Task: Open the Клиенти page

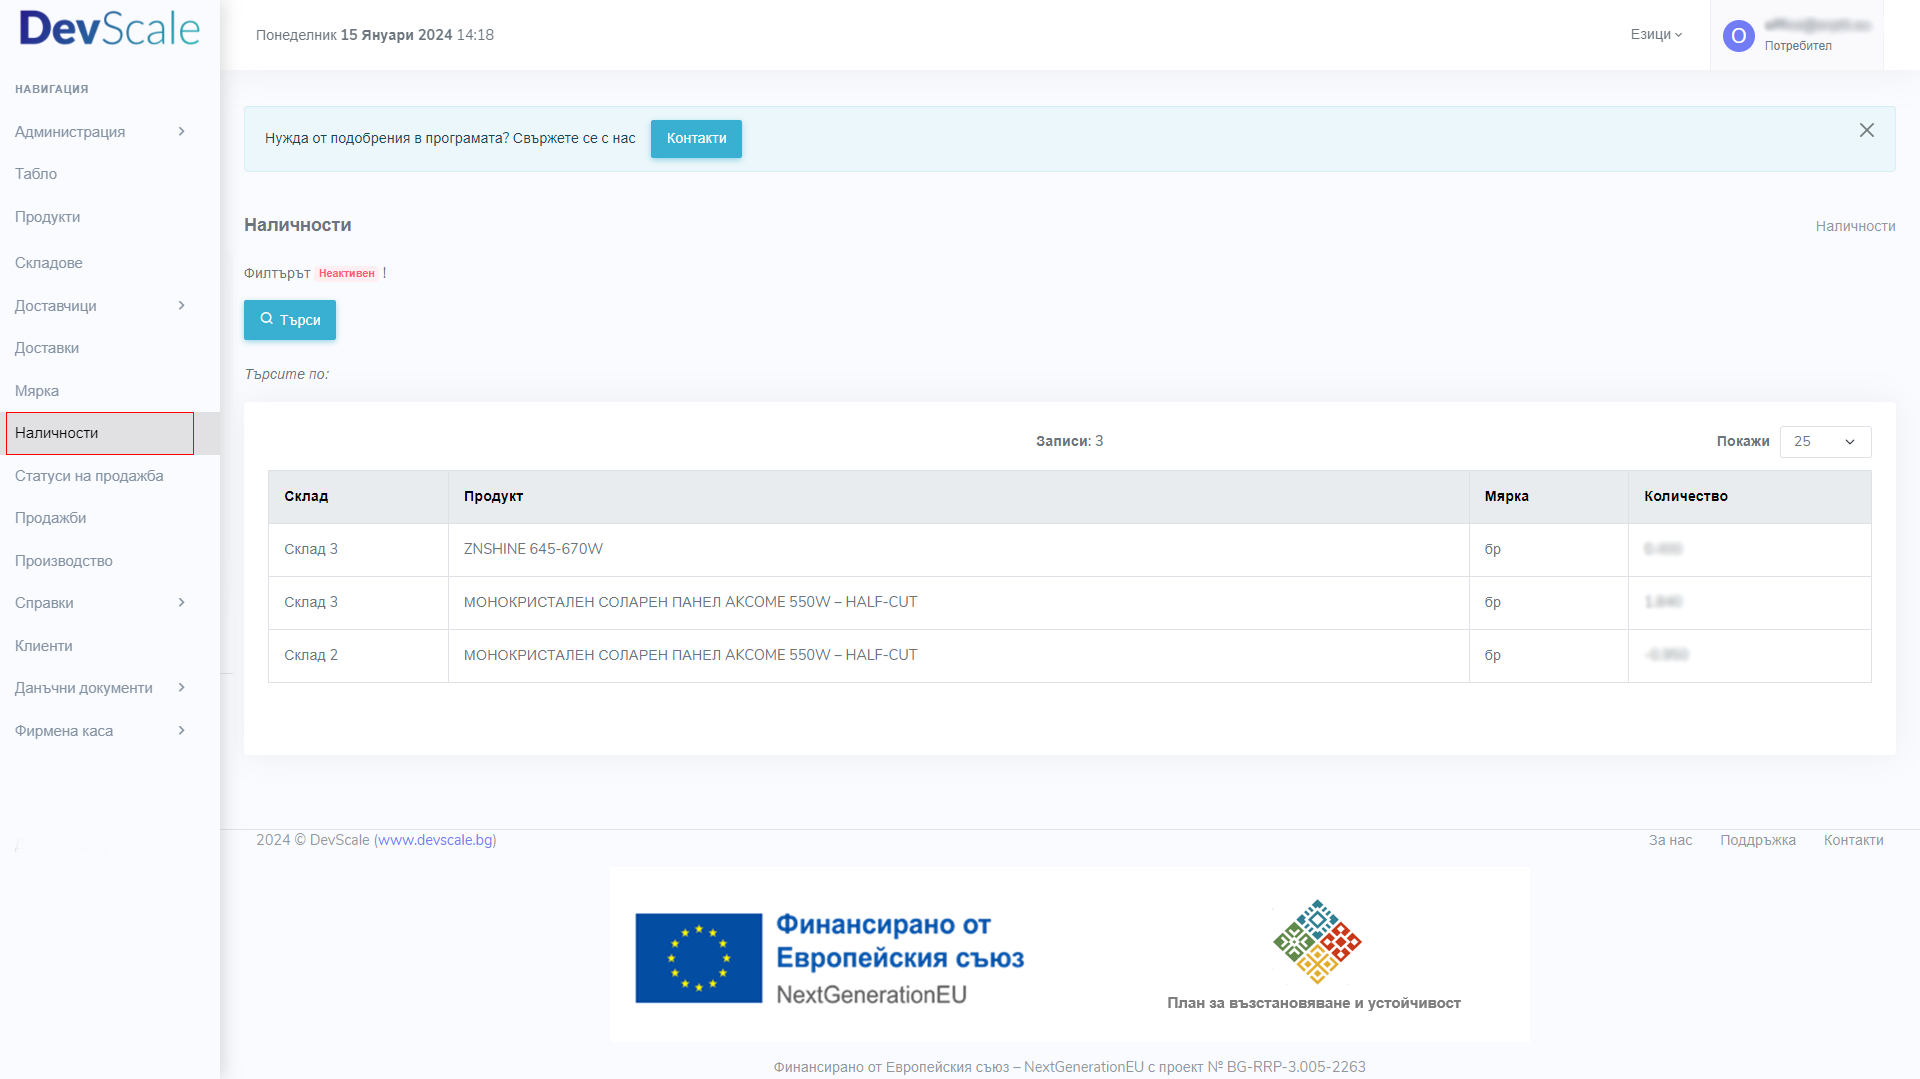Action: coord(44,646)
